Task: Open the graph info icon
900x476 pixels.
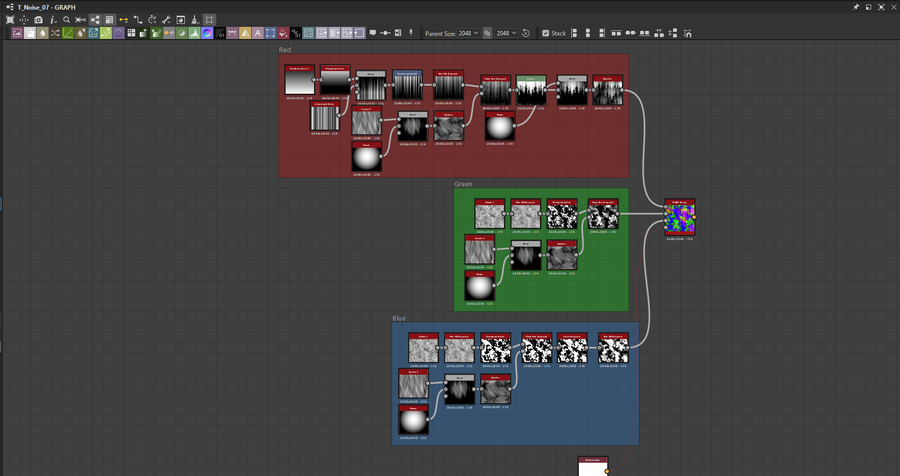Action: (x=52, y=20)
